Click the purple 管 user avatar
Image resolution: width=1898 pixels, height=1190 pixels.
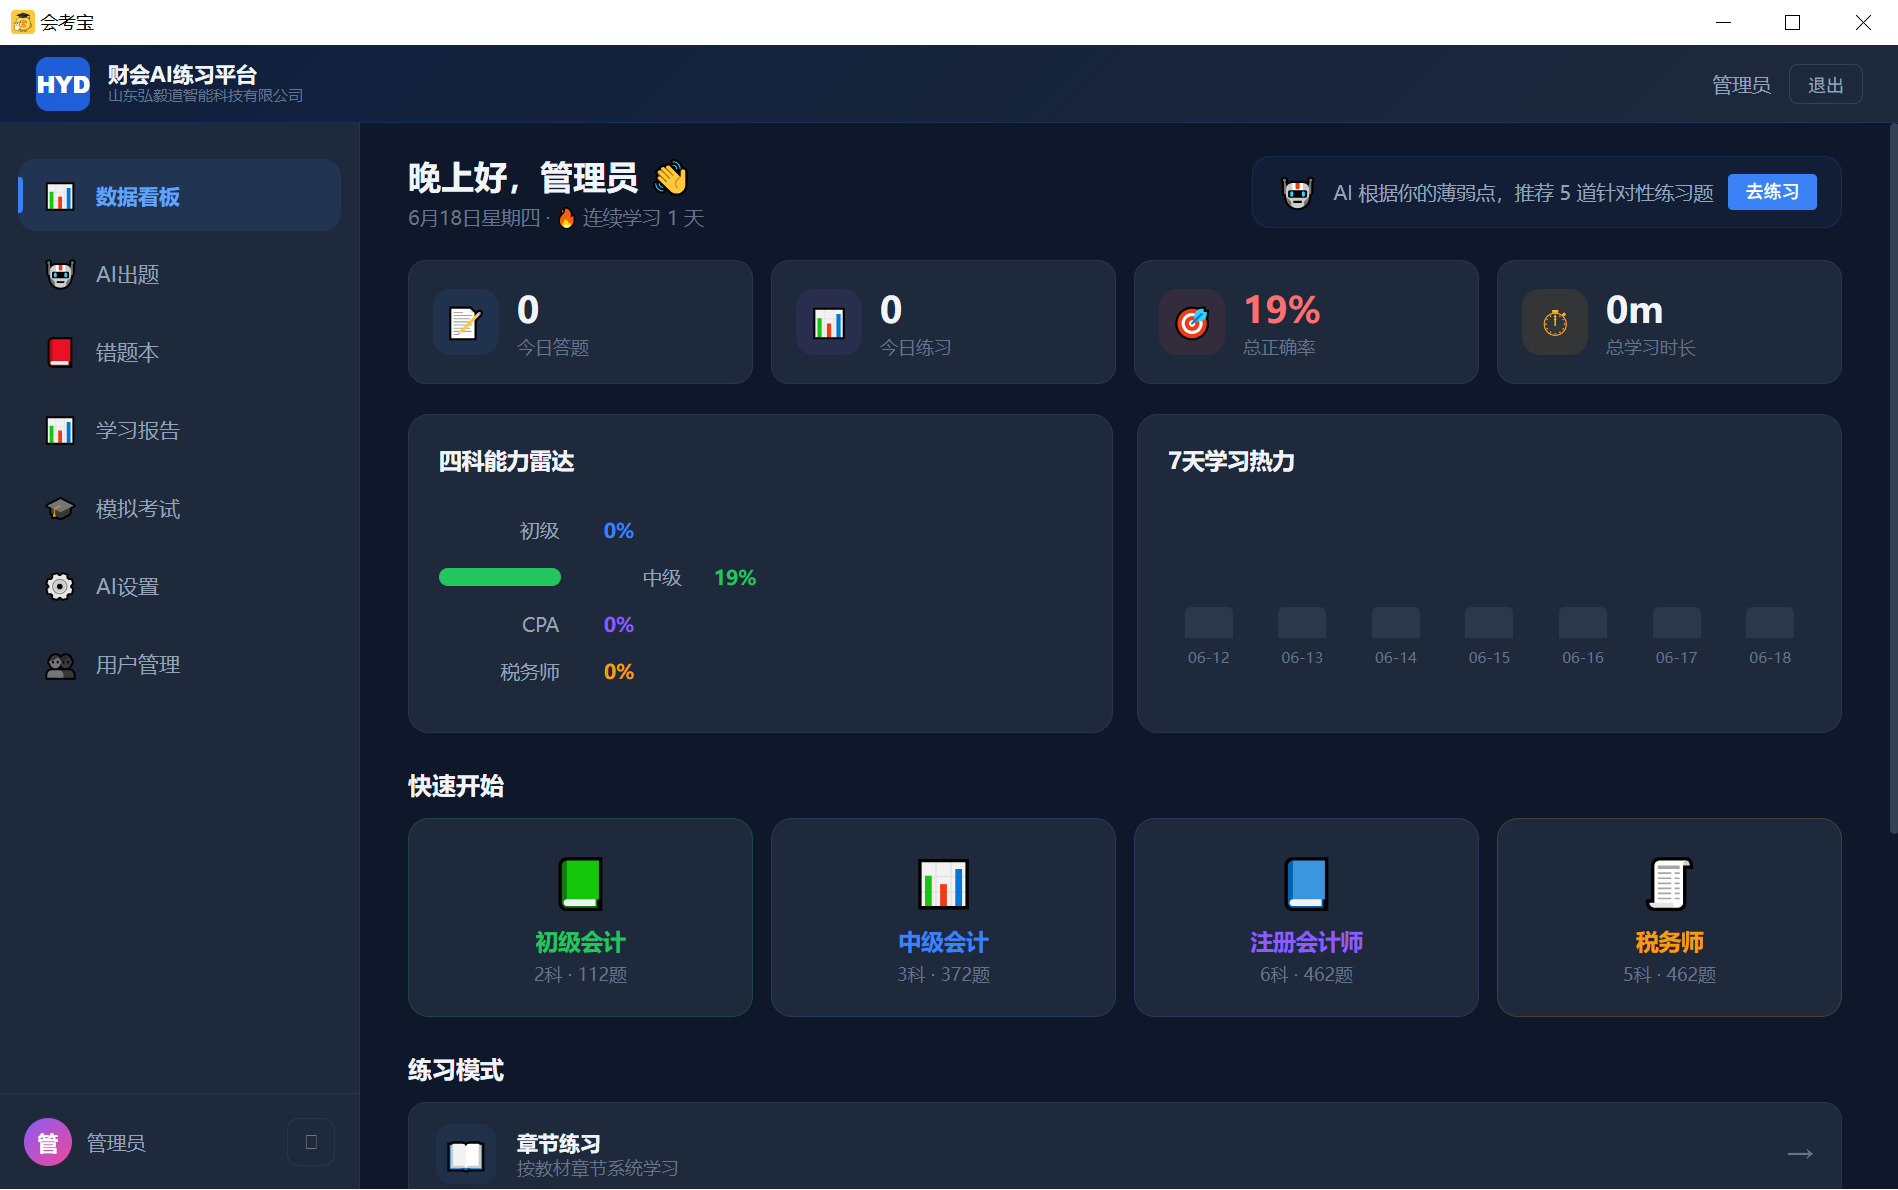(48, 1142)
